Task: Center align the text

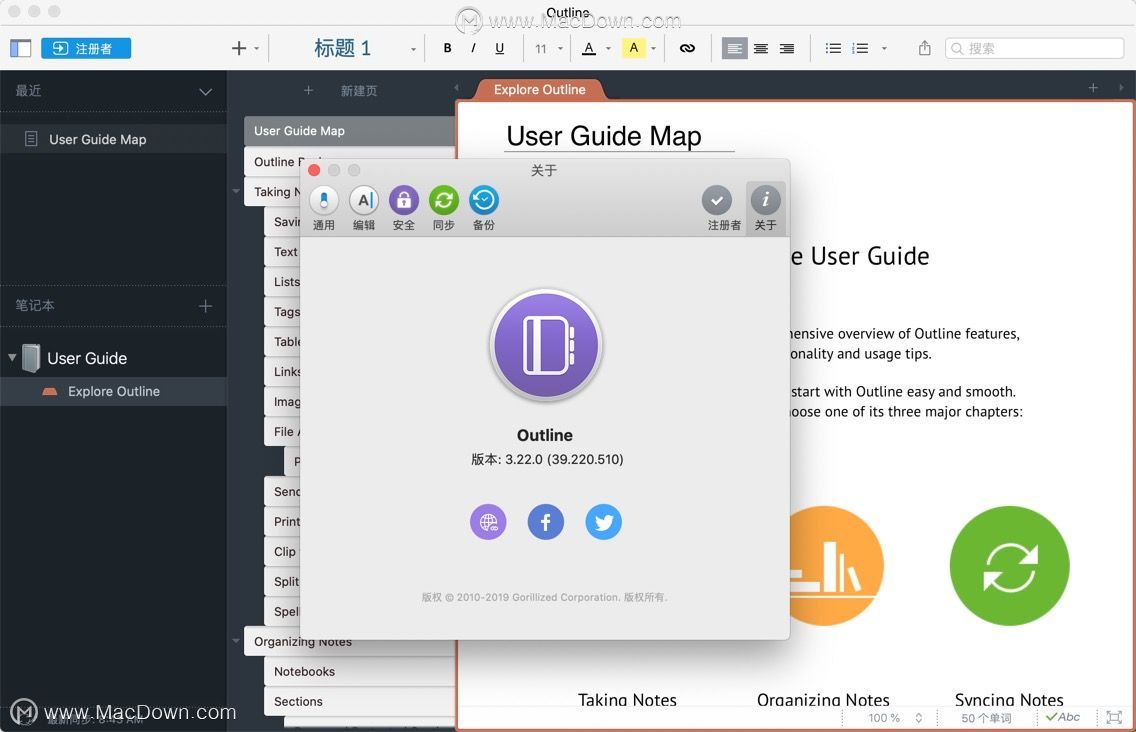Action: (x=761, y=49)
